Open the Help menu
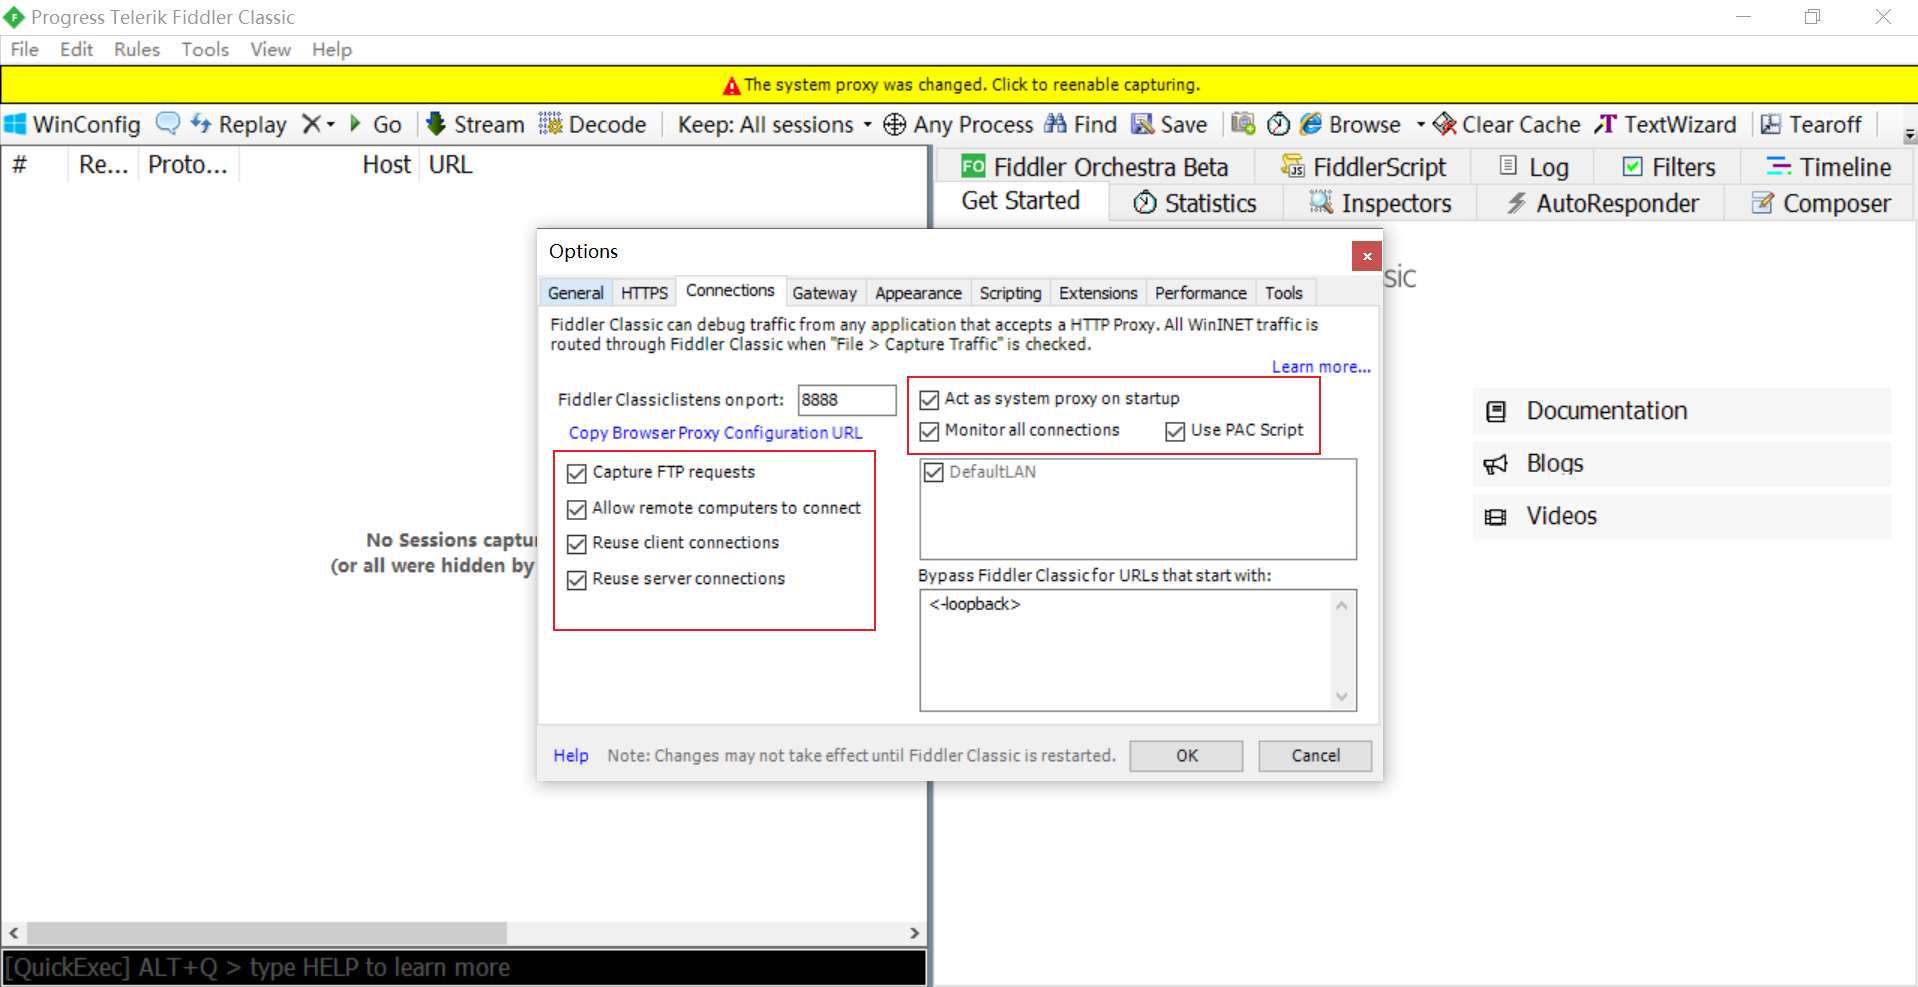 coord(331,49)
